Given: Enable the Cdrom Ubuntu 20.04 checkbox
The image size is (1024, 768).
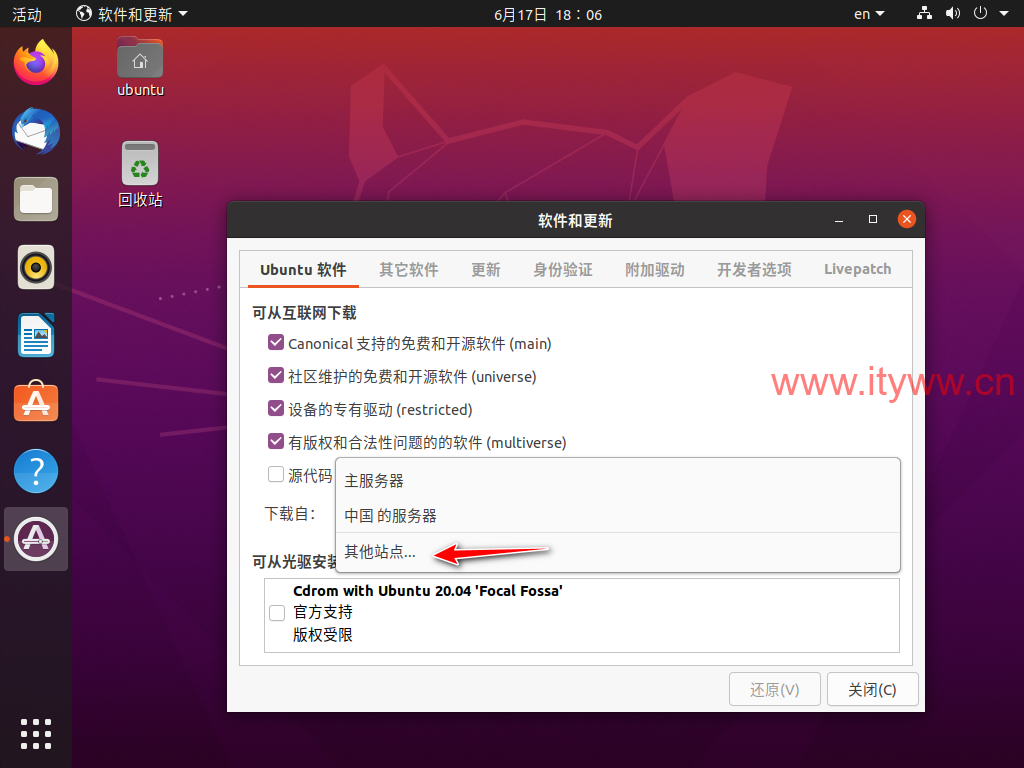Looking at the screenshot, I should (x=277, y=613).
